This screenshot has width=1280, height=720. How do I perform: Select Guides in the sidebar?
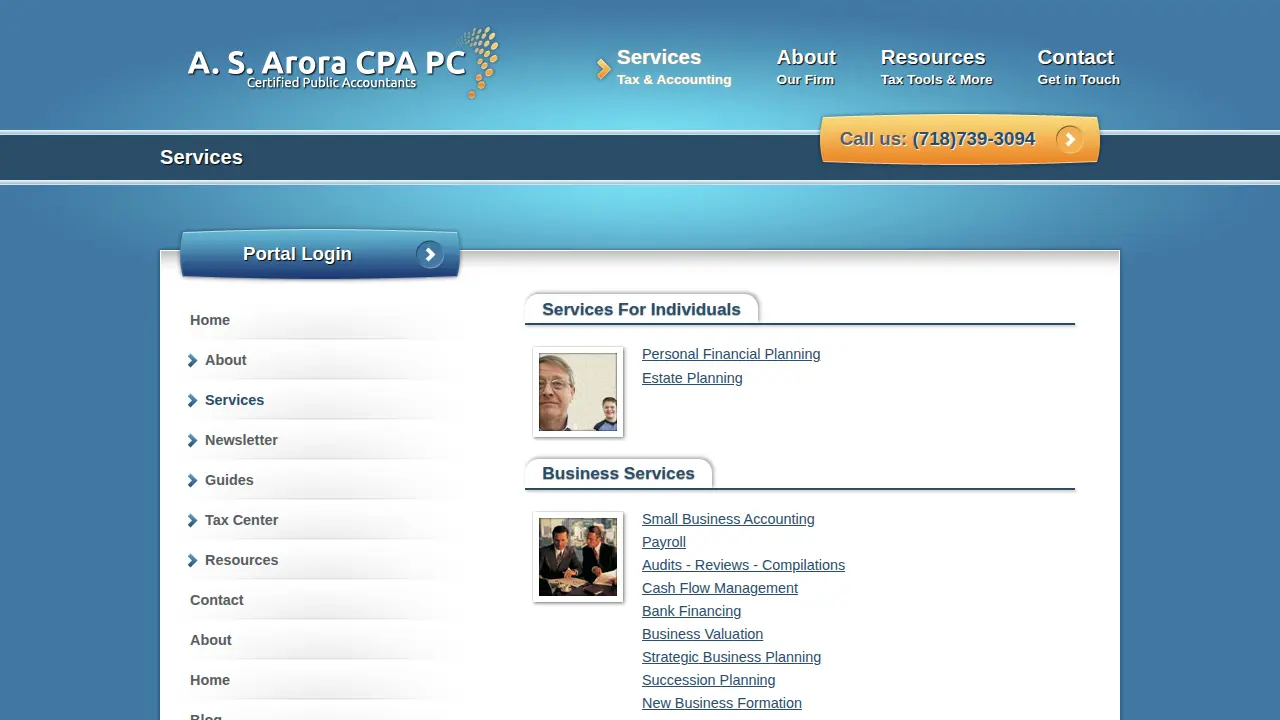pyautogui.click(x=229, y=480)
